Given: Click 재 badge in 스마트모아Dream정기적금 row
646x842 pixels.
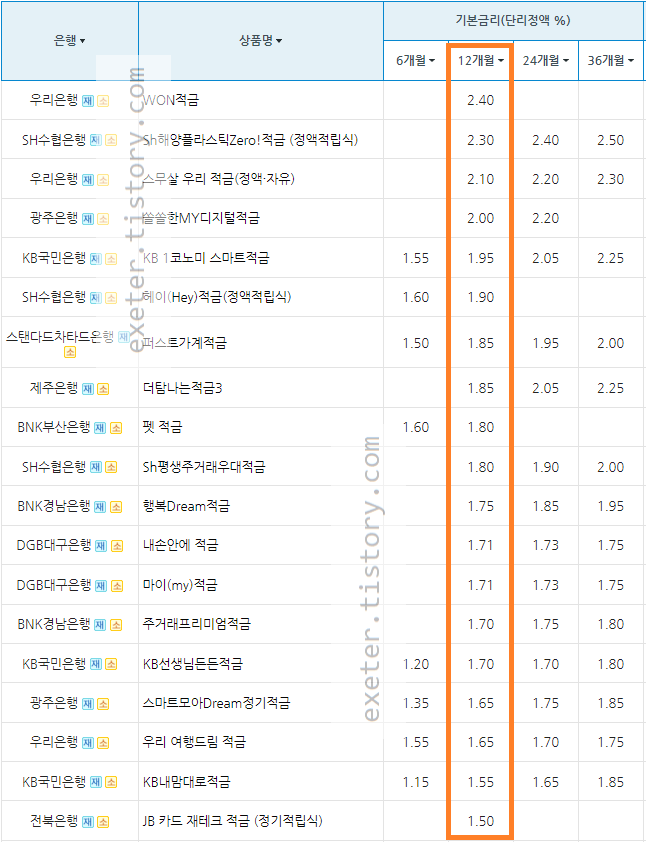Looking at the screenshot, I should point(88,703).
